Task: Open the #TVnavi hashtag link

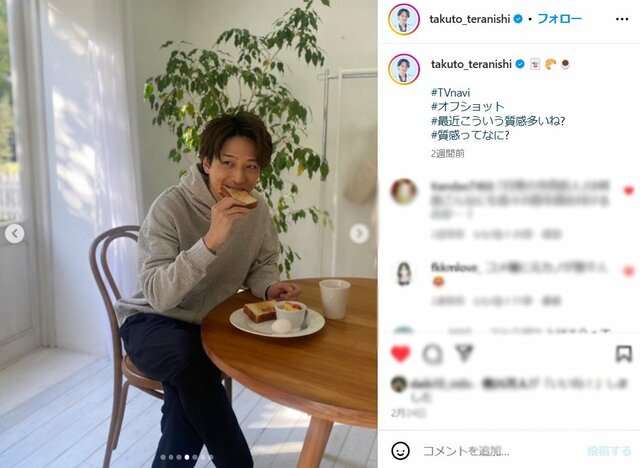Action: tap(451, 92)
